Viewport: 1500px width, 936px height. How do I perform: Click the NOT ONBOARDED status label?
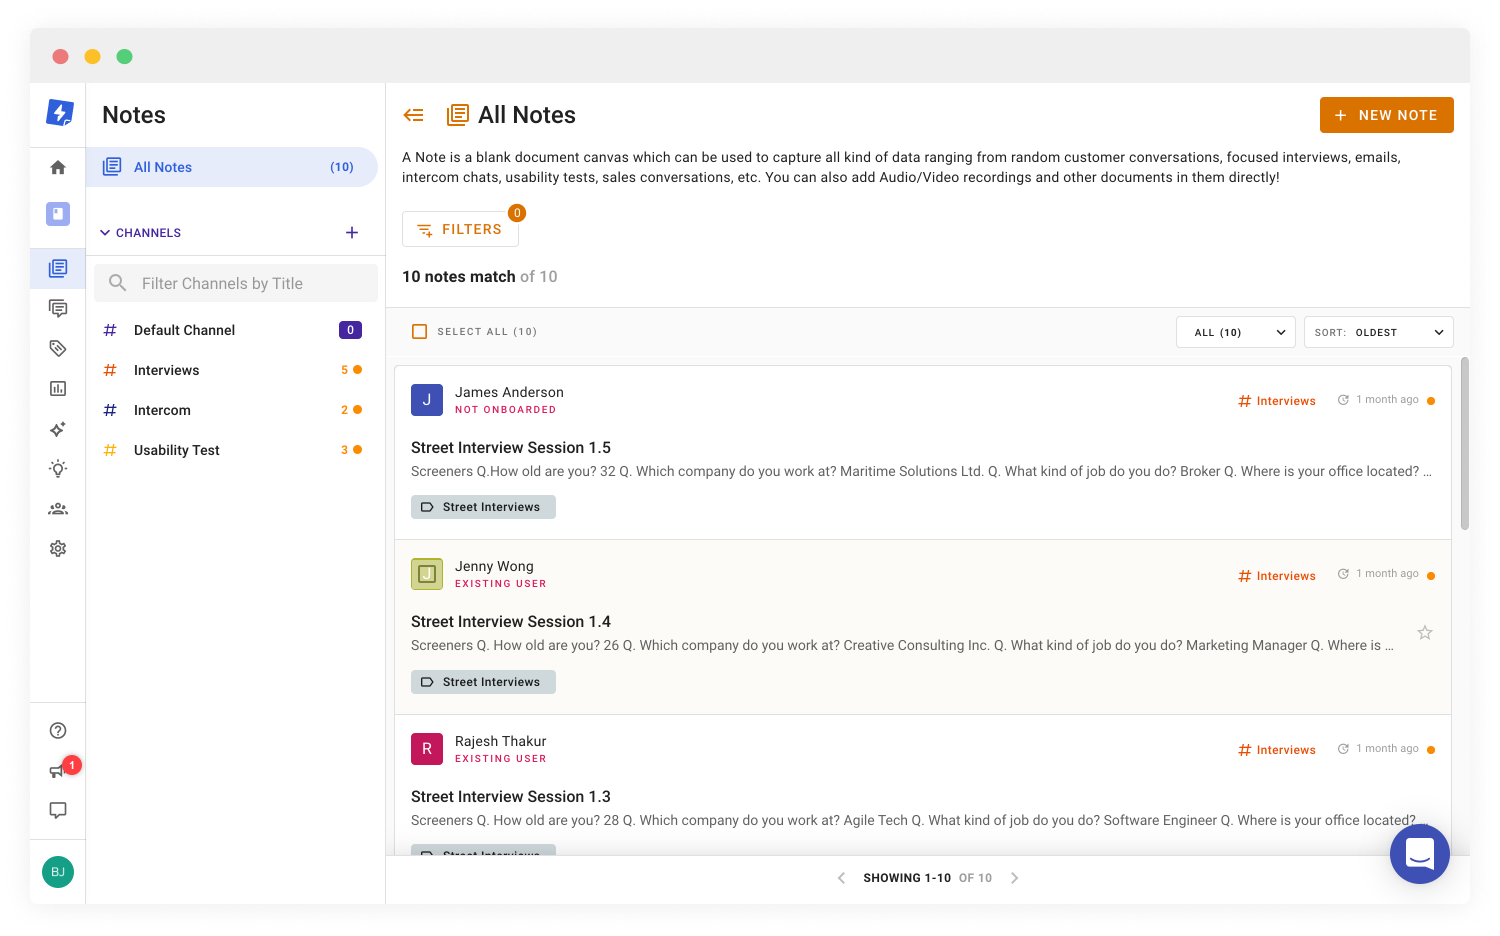[x=505, y=410]
